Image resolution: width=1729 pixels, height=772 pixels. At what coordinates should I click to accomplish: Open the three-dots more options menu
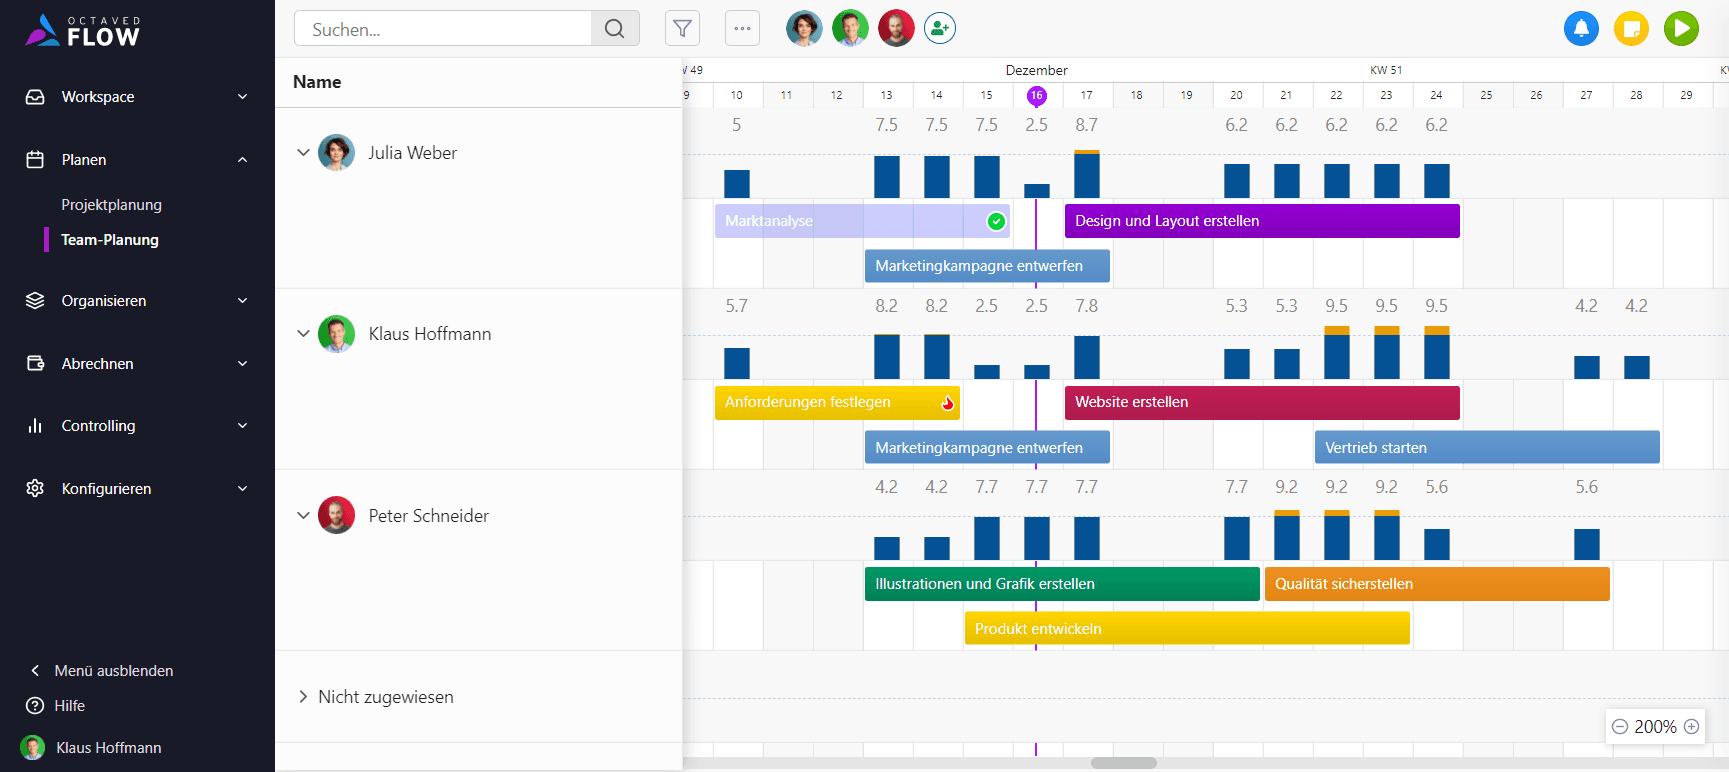coord(742,29)
